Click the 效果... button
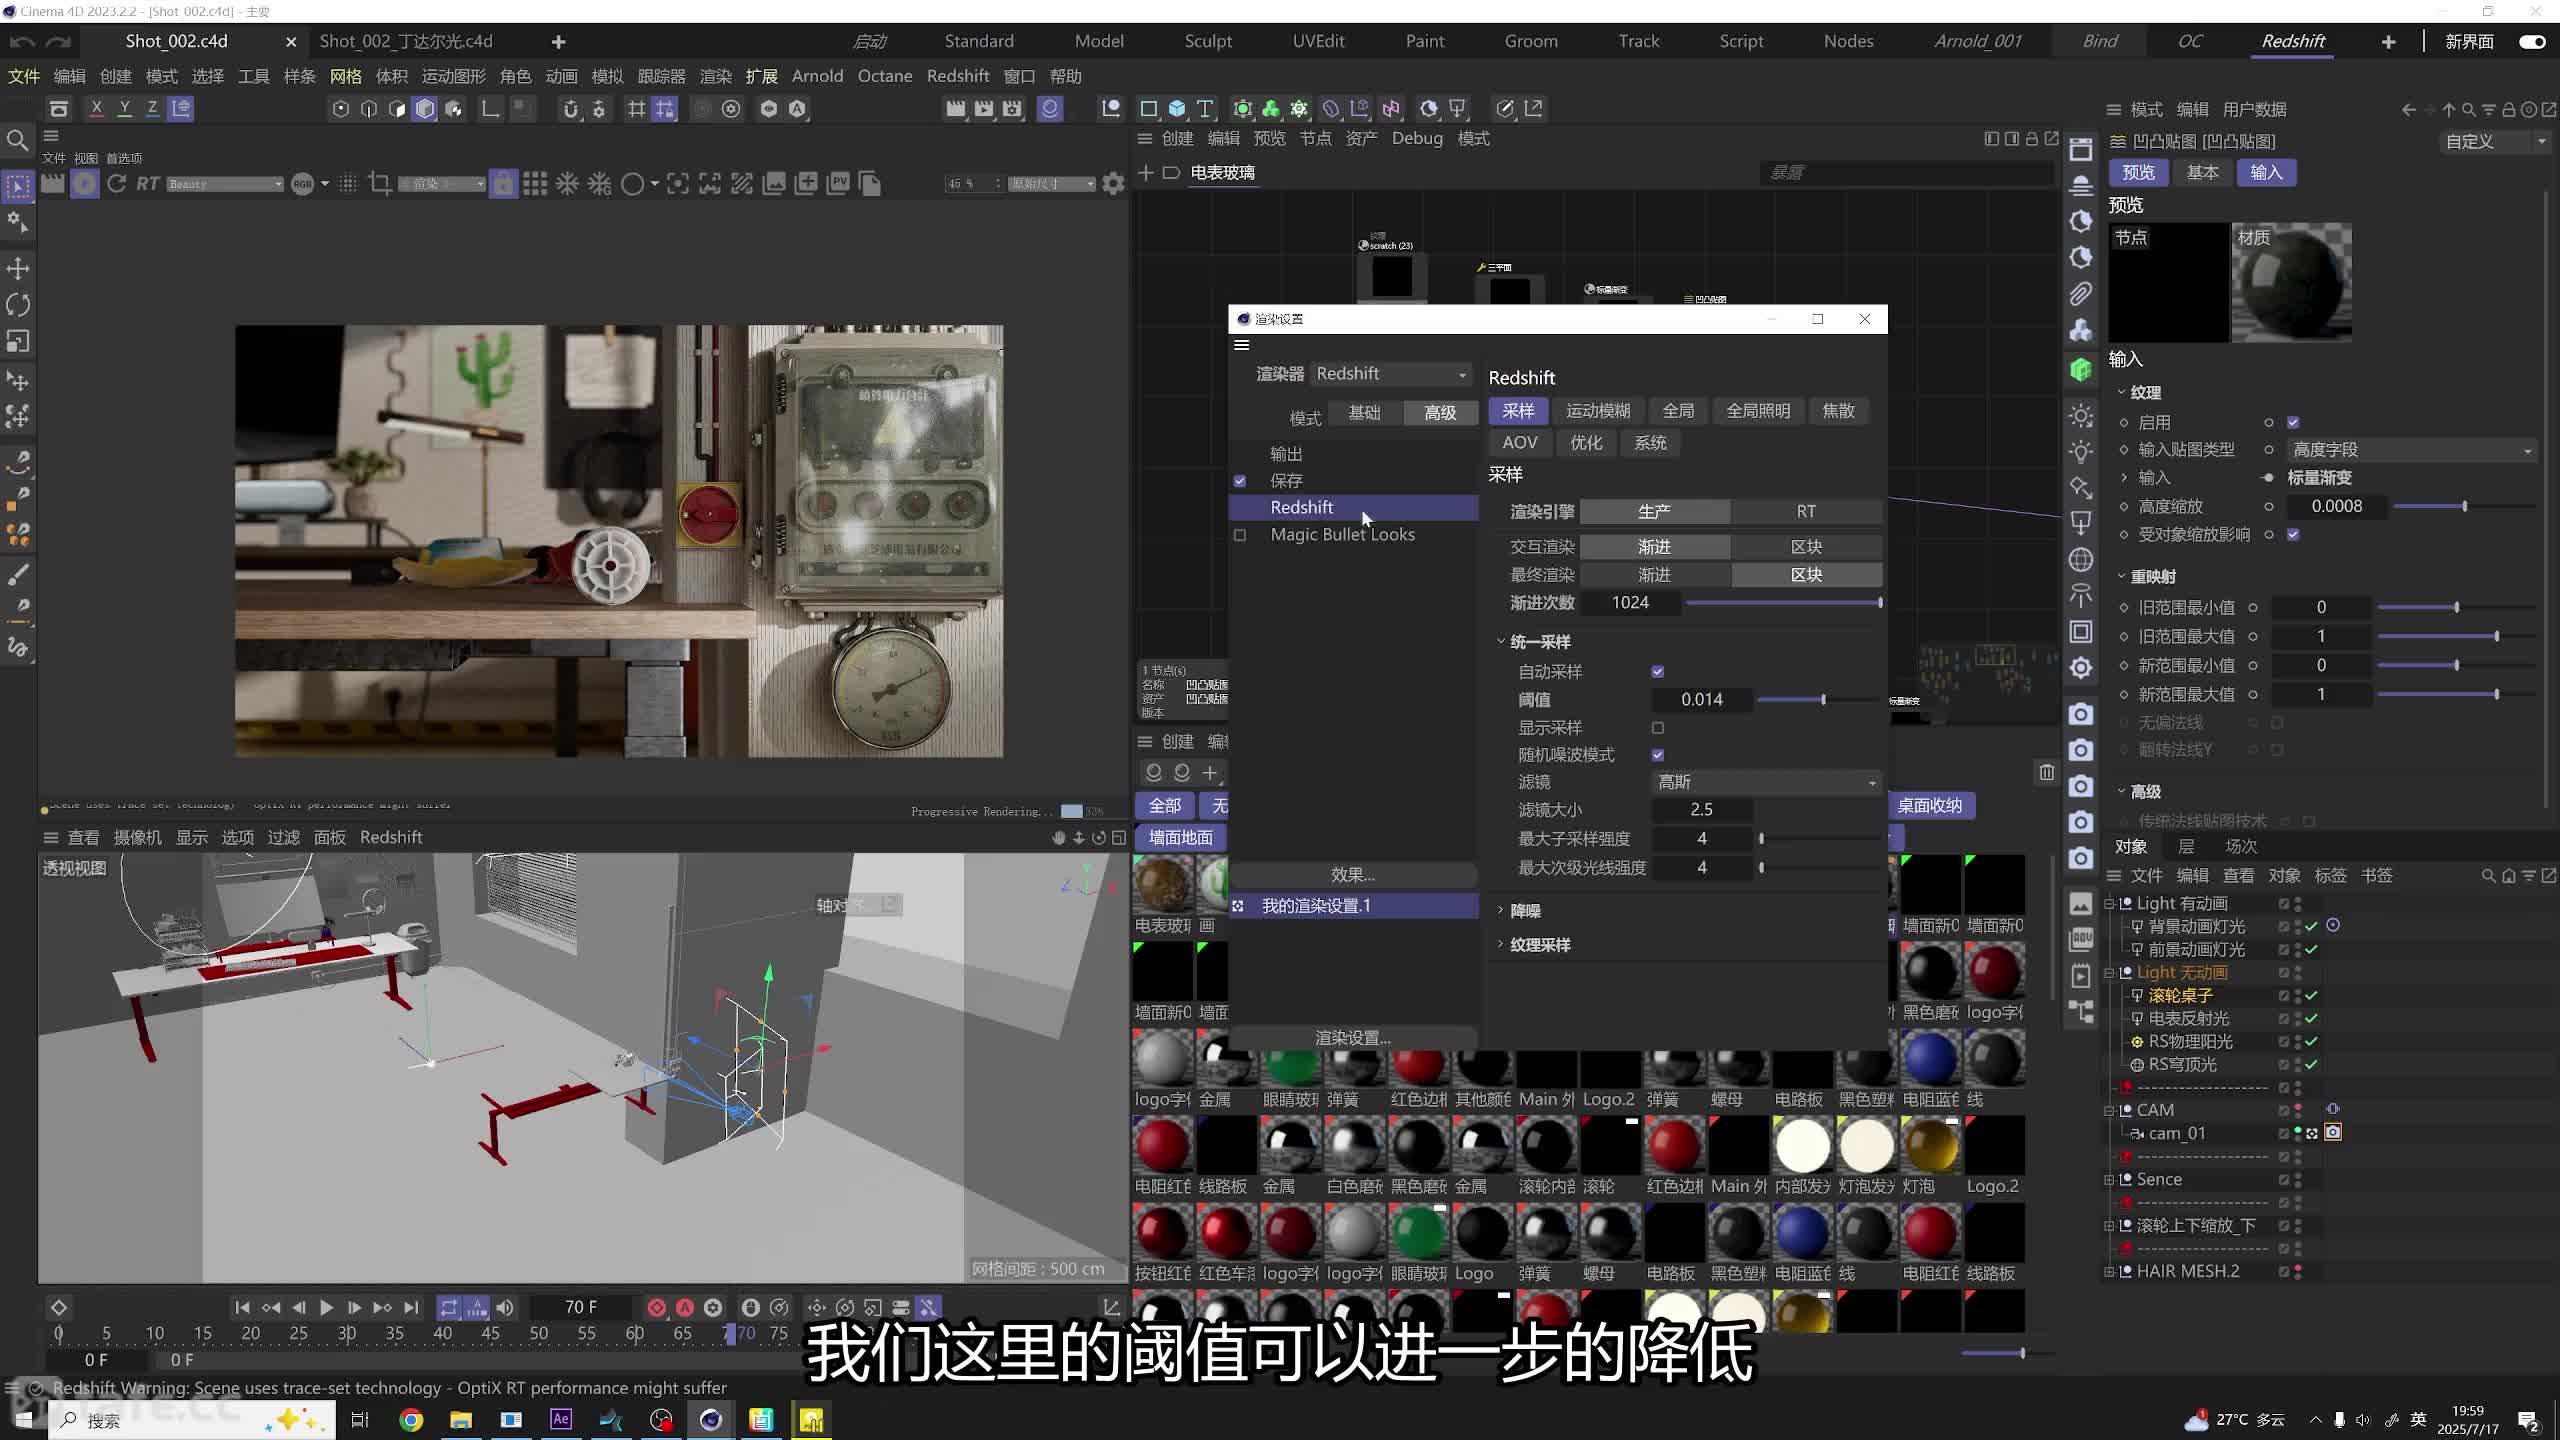The image size is (2560, 1440). point(1353,875)
